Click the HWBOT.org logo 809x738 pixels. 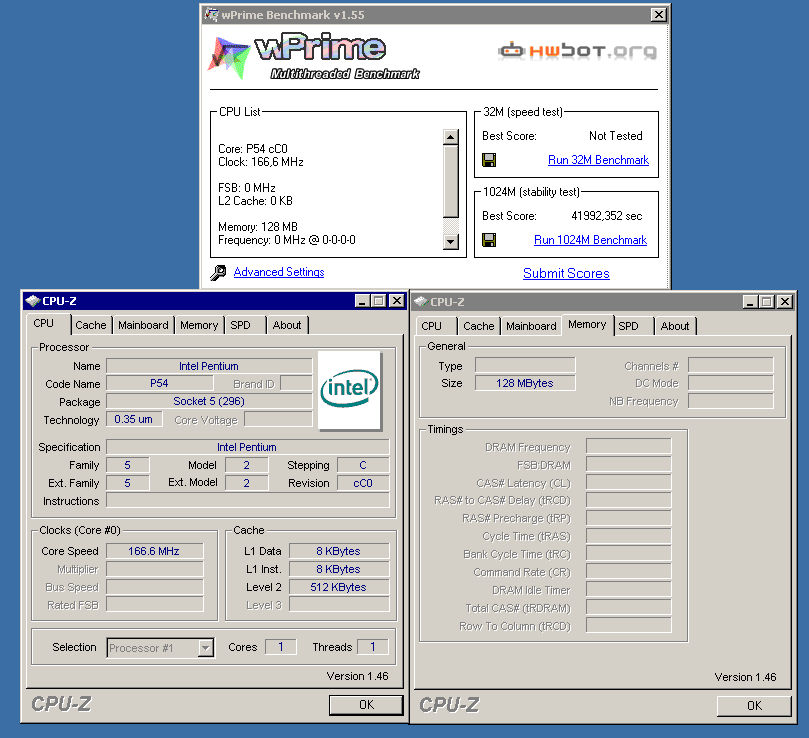point(577,51)
